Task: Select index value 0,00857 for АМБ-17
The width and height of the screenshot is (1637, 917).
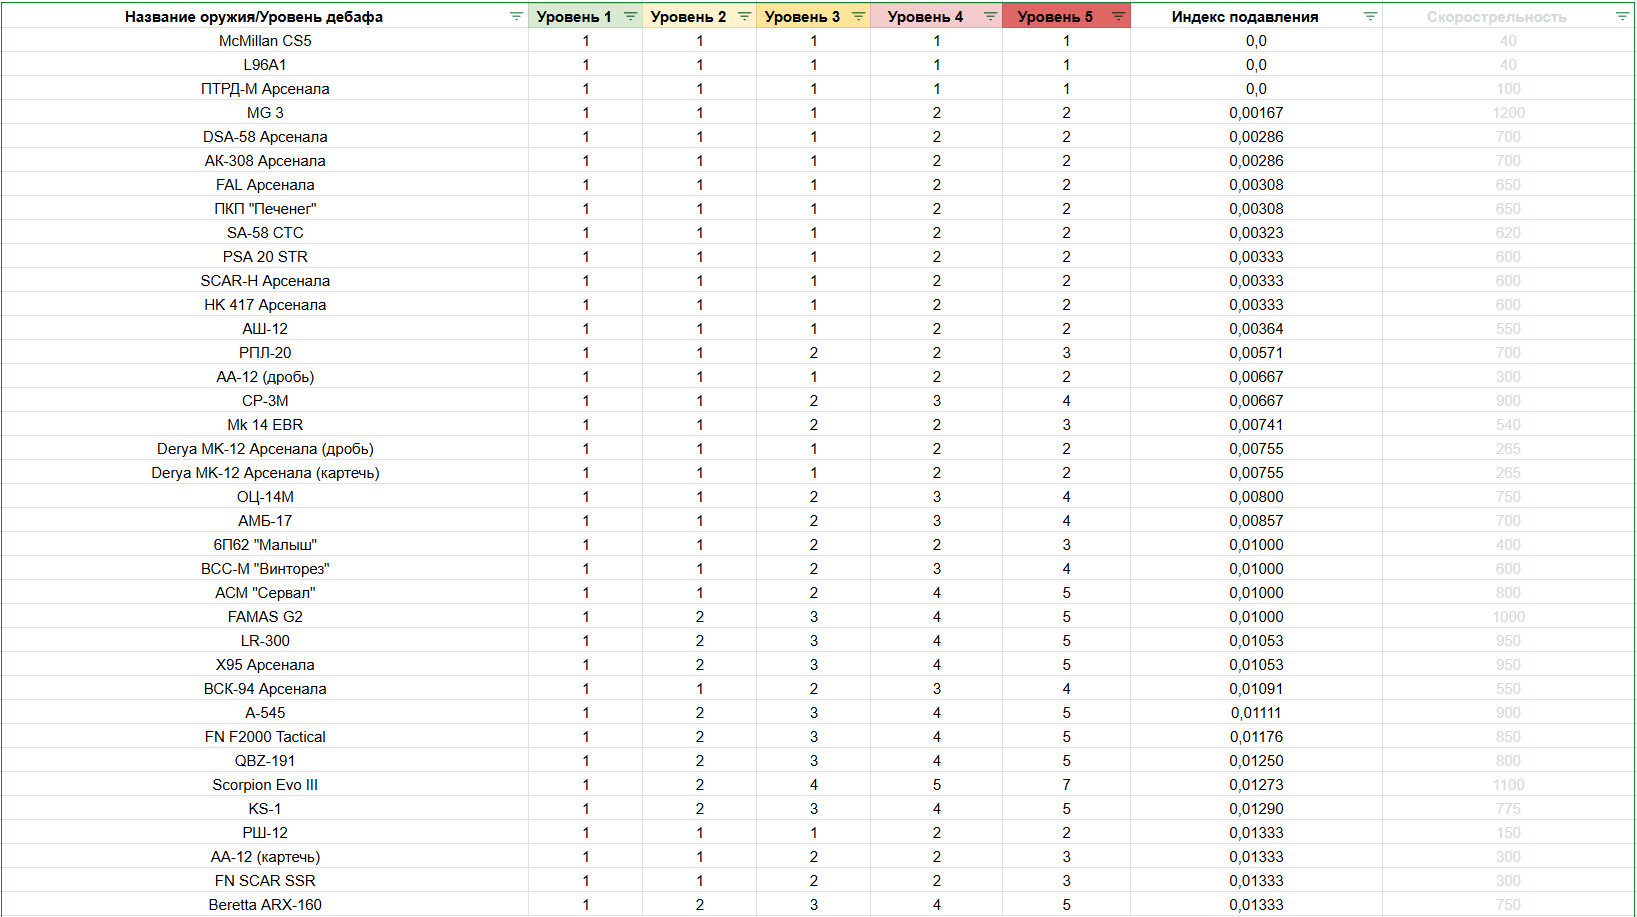Action: (1256, 521)
